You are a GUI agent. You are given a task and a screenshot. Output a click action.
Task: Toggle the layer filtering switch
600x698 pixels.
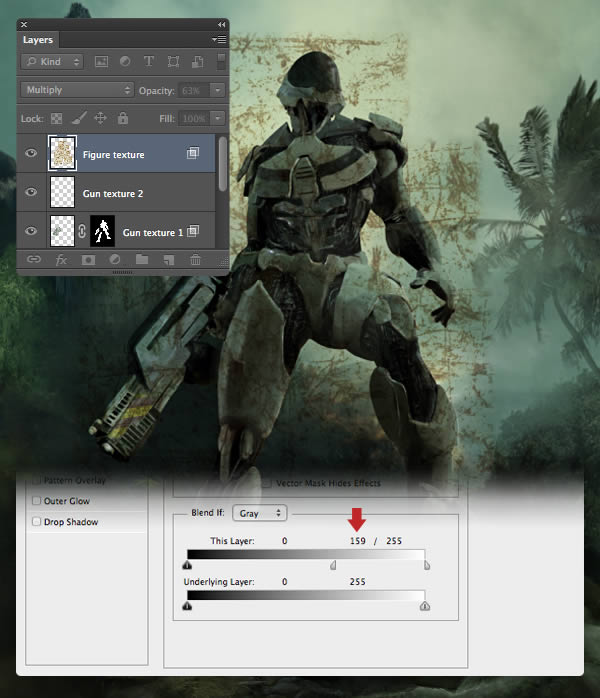[x=221, y=61]
